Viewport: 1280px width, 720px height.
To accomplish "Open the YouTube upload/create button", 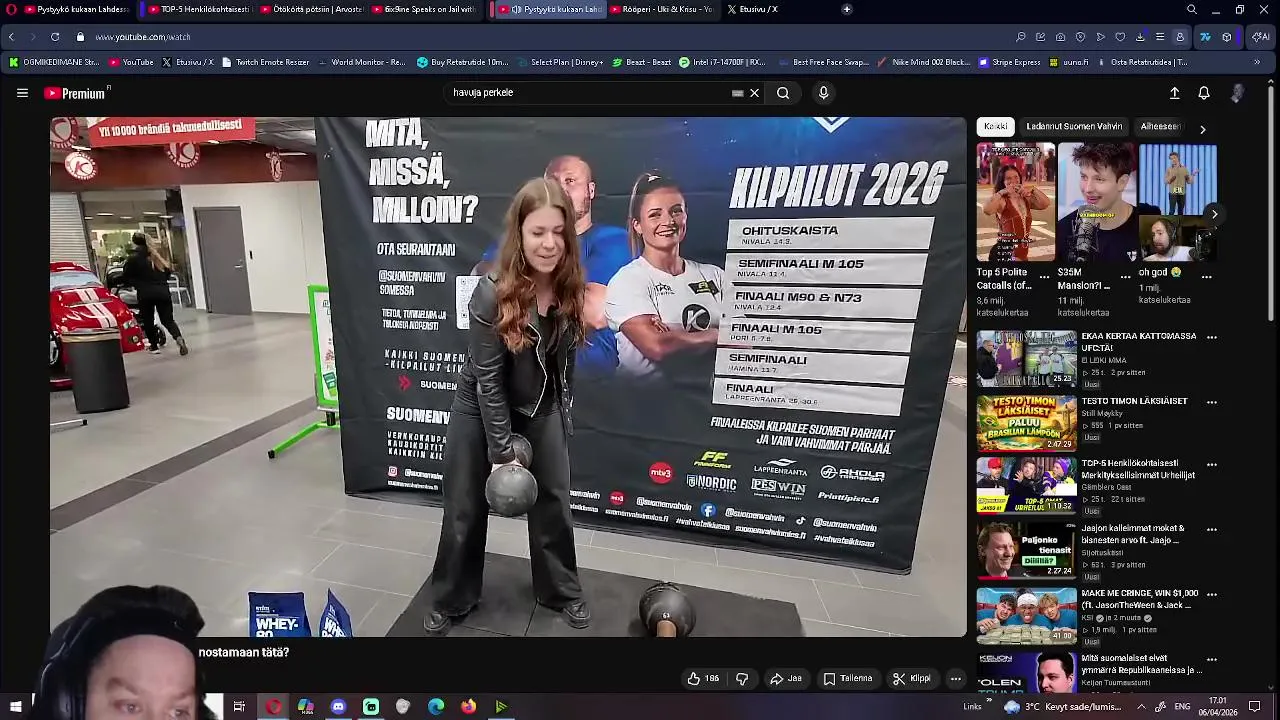I will click(1175, 93).
